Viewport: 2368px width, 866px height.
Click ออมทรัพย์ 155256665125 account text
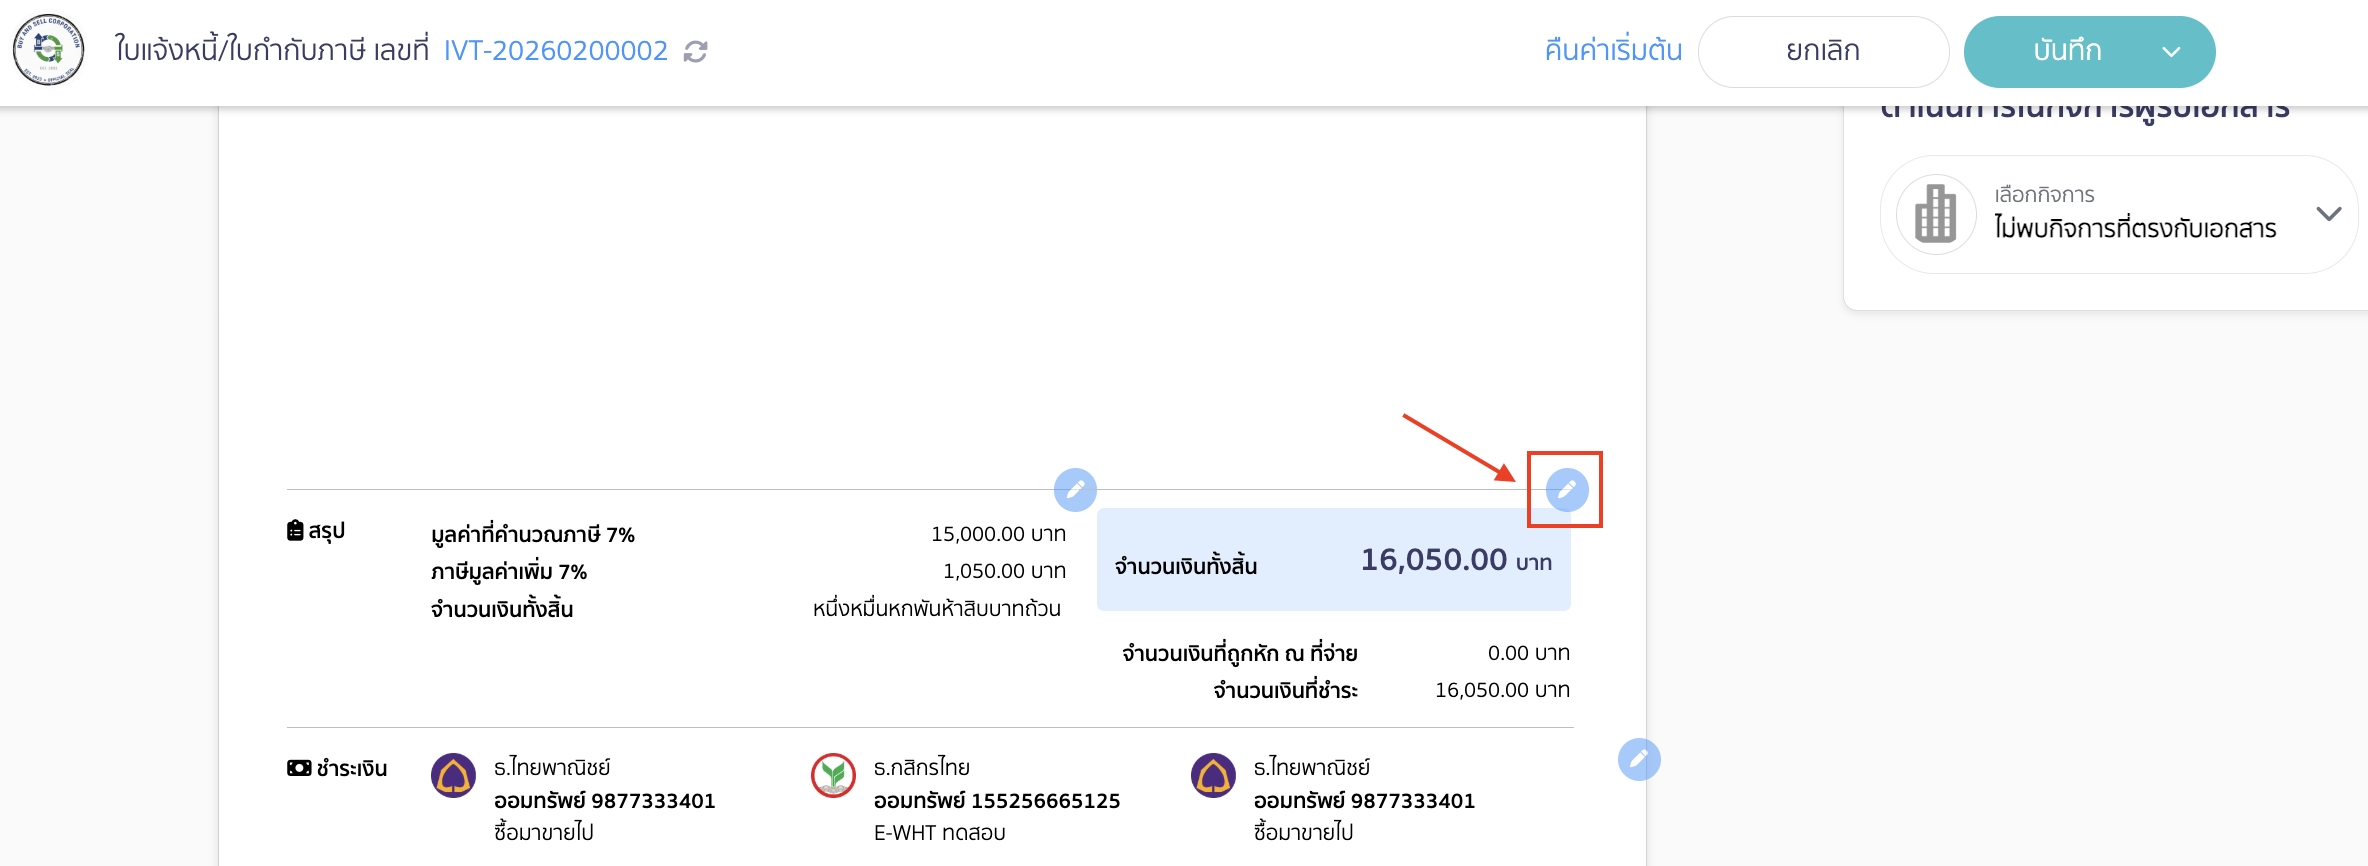coord(997,801)
